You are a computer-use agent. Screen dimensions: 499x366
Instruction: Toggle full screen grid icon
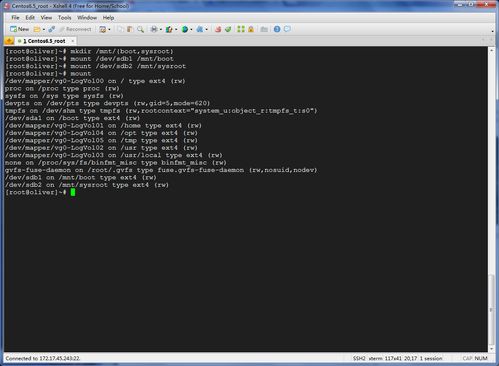(x=241, y=29)
